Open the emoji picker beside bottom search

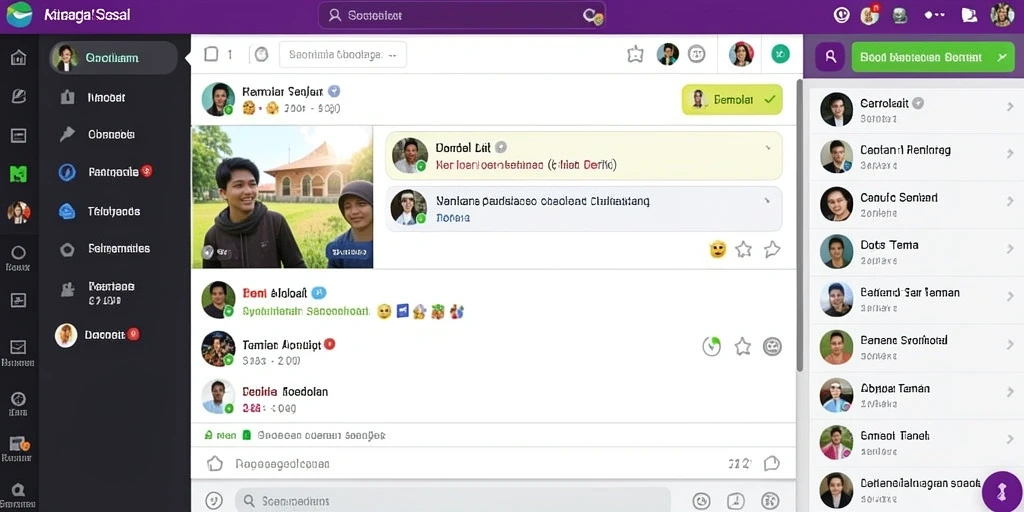click(214, 501)
